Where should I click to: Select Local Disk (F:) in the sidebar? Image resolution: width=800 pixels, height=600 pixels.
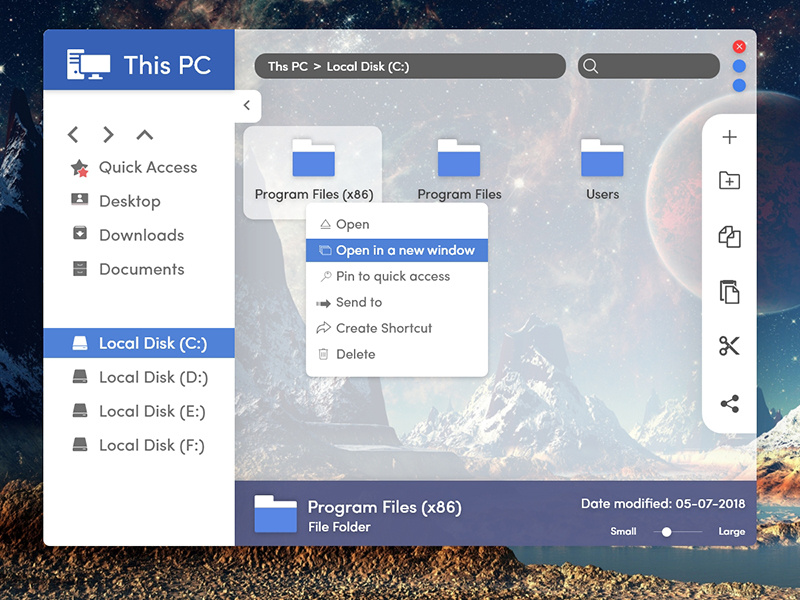[x=139, y=445]
